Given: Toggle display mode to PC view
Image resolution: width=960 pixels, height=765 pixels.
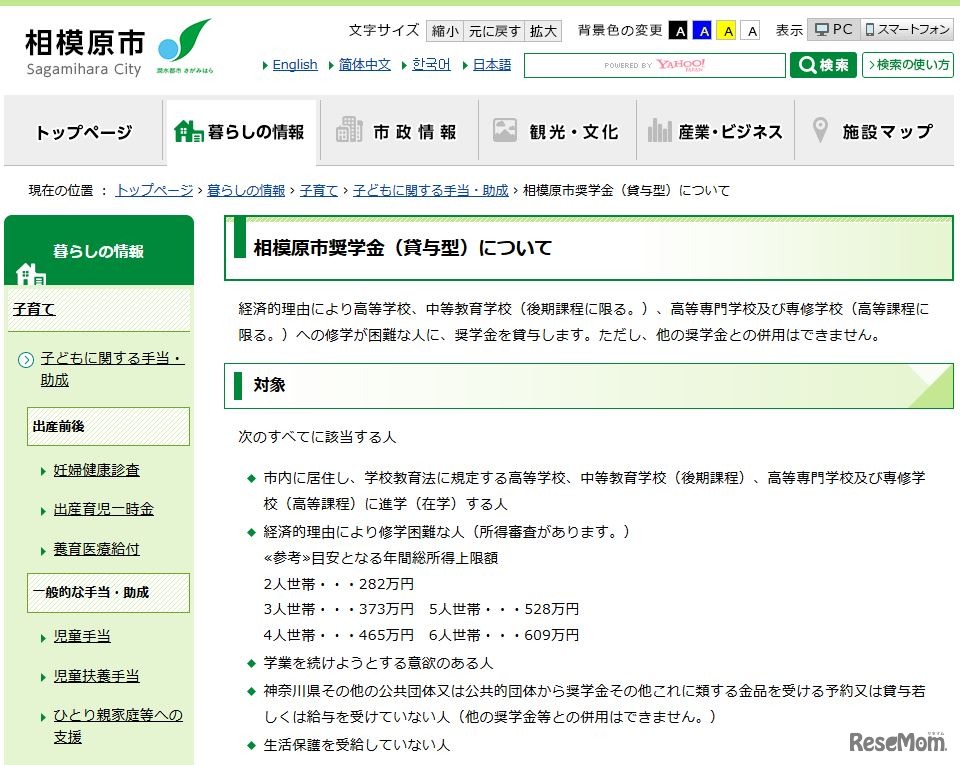Looking at the screenshot, I should tap(829, 29).
